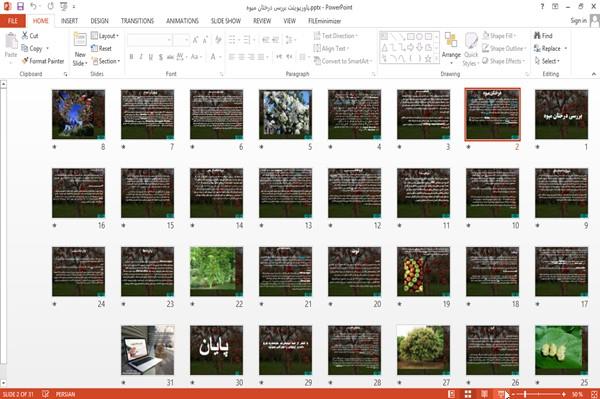Viewport: 600px width, 399px height.
Task: Toggle Underline formatting
Action: [151, 57]
